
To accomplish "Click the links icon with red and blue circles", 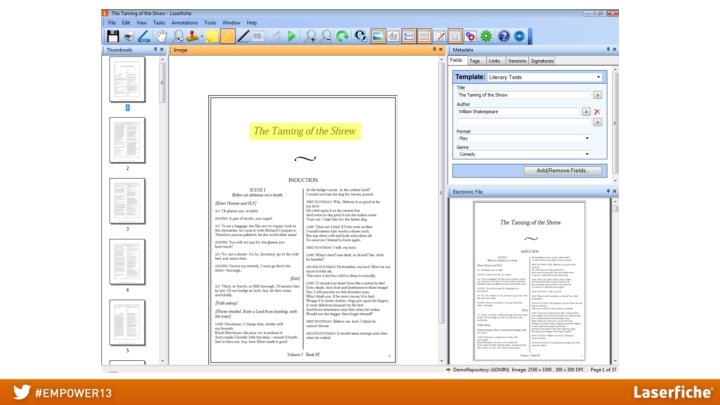I will tap(471, 36).
